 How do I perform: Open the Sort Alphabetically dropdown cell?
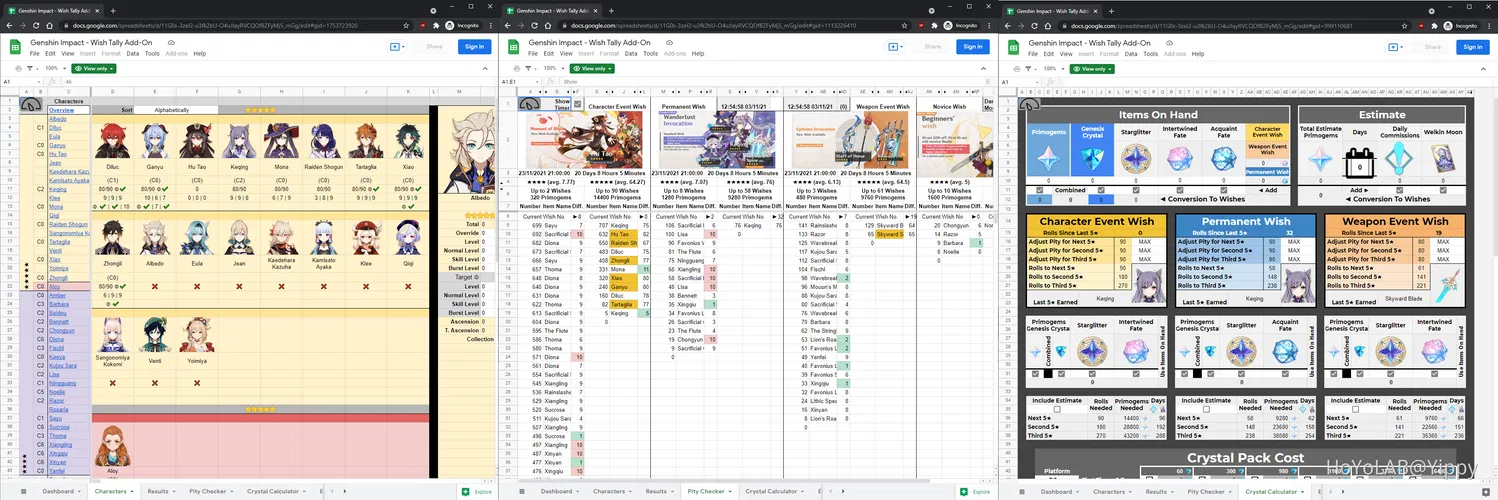coord(173,109)
